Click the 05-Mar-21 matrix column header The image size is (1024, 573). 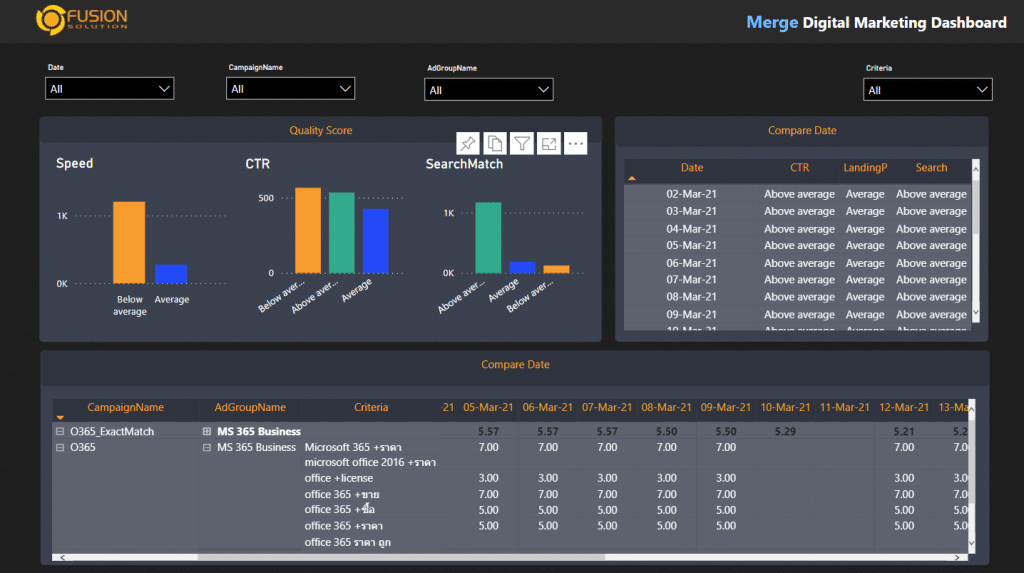[x=488, y=407]
